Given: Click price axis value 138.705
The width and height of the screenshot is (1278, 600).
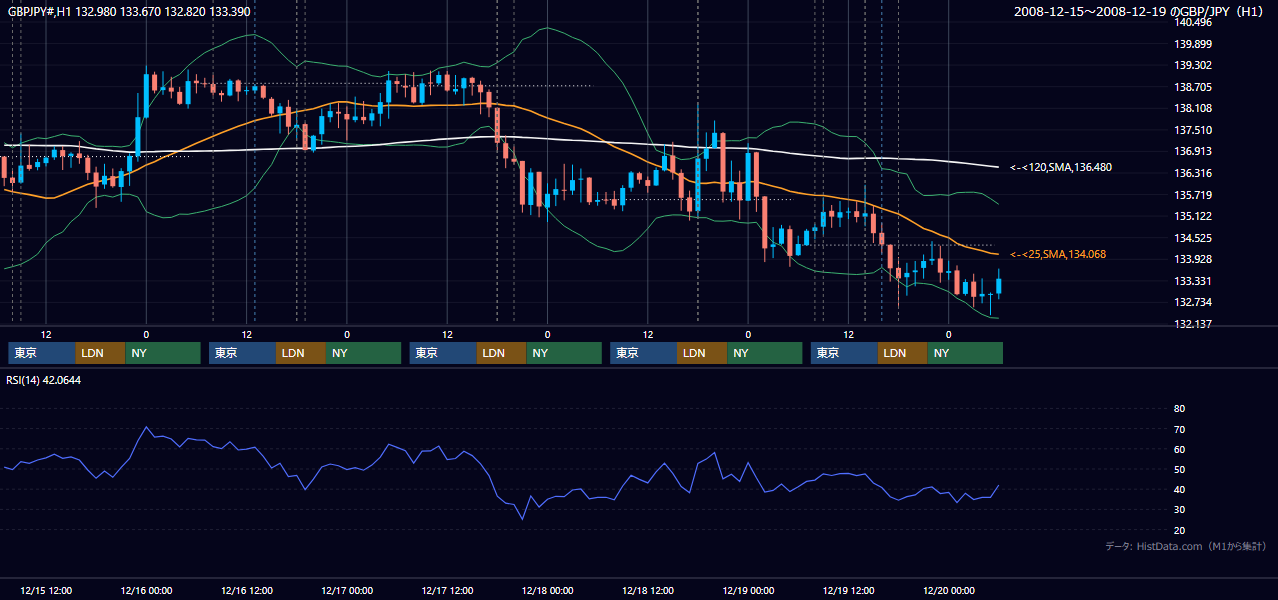Looking at the screenshot, I should pos(1194,87).
